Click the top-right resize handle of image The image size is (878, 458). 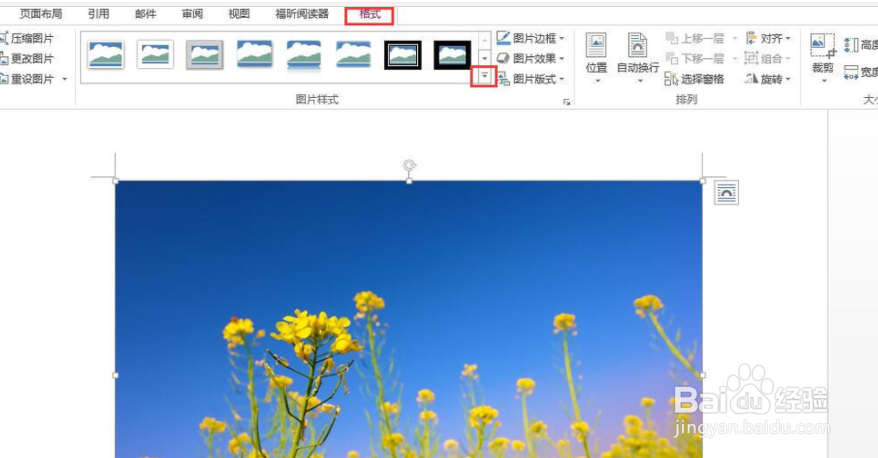(x=703, y=181)
